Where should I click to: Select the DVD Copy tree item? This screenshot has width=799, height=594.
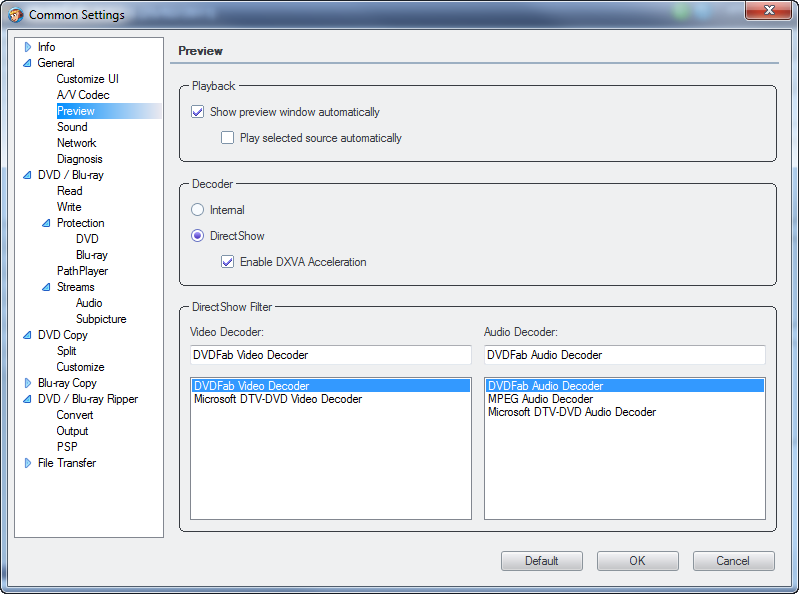63,335
